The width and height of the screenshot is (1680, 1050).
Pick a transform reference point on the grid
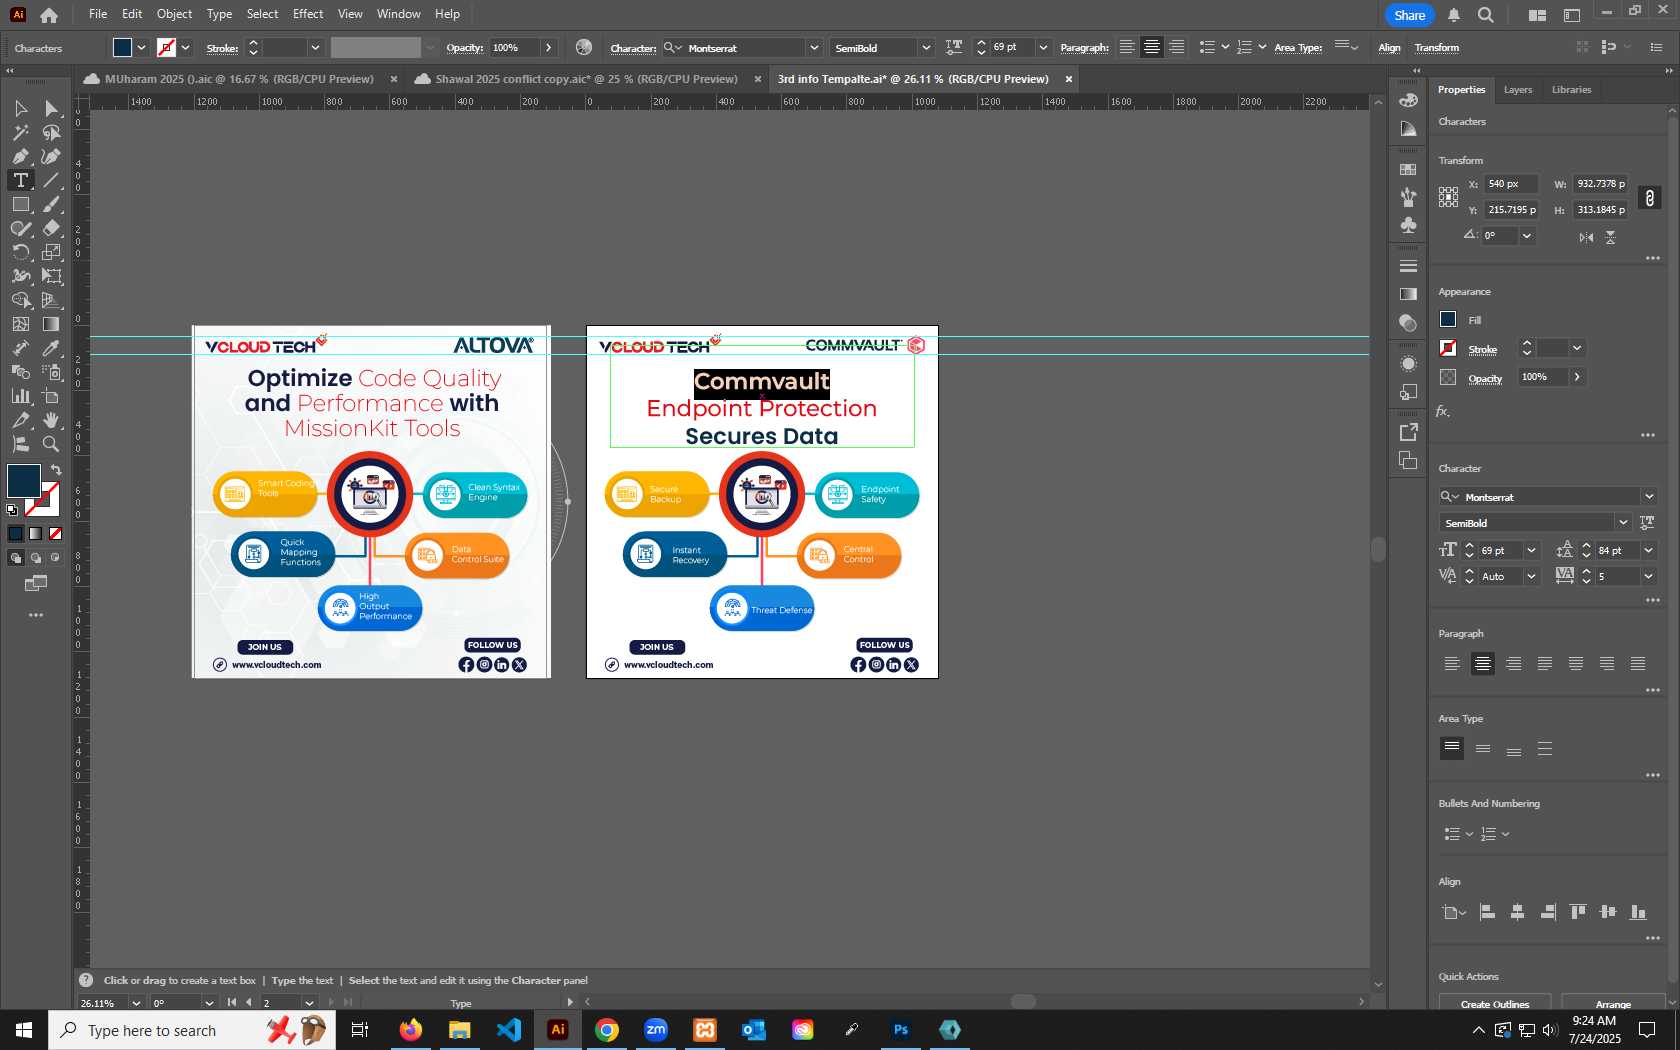click(x=1448, y=197)
